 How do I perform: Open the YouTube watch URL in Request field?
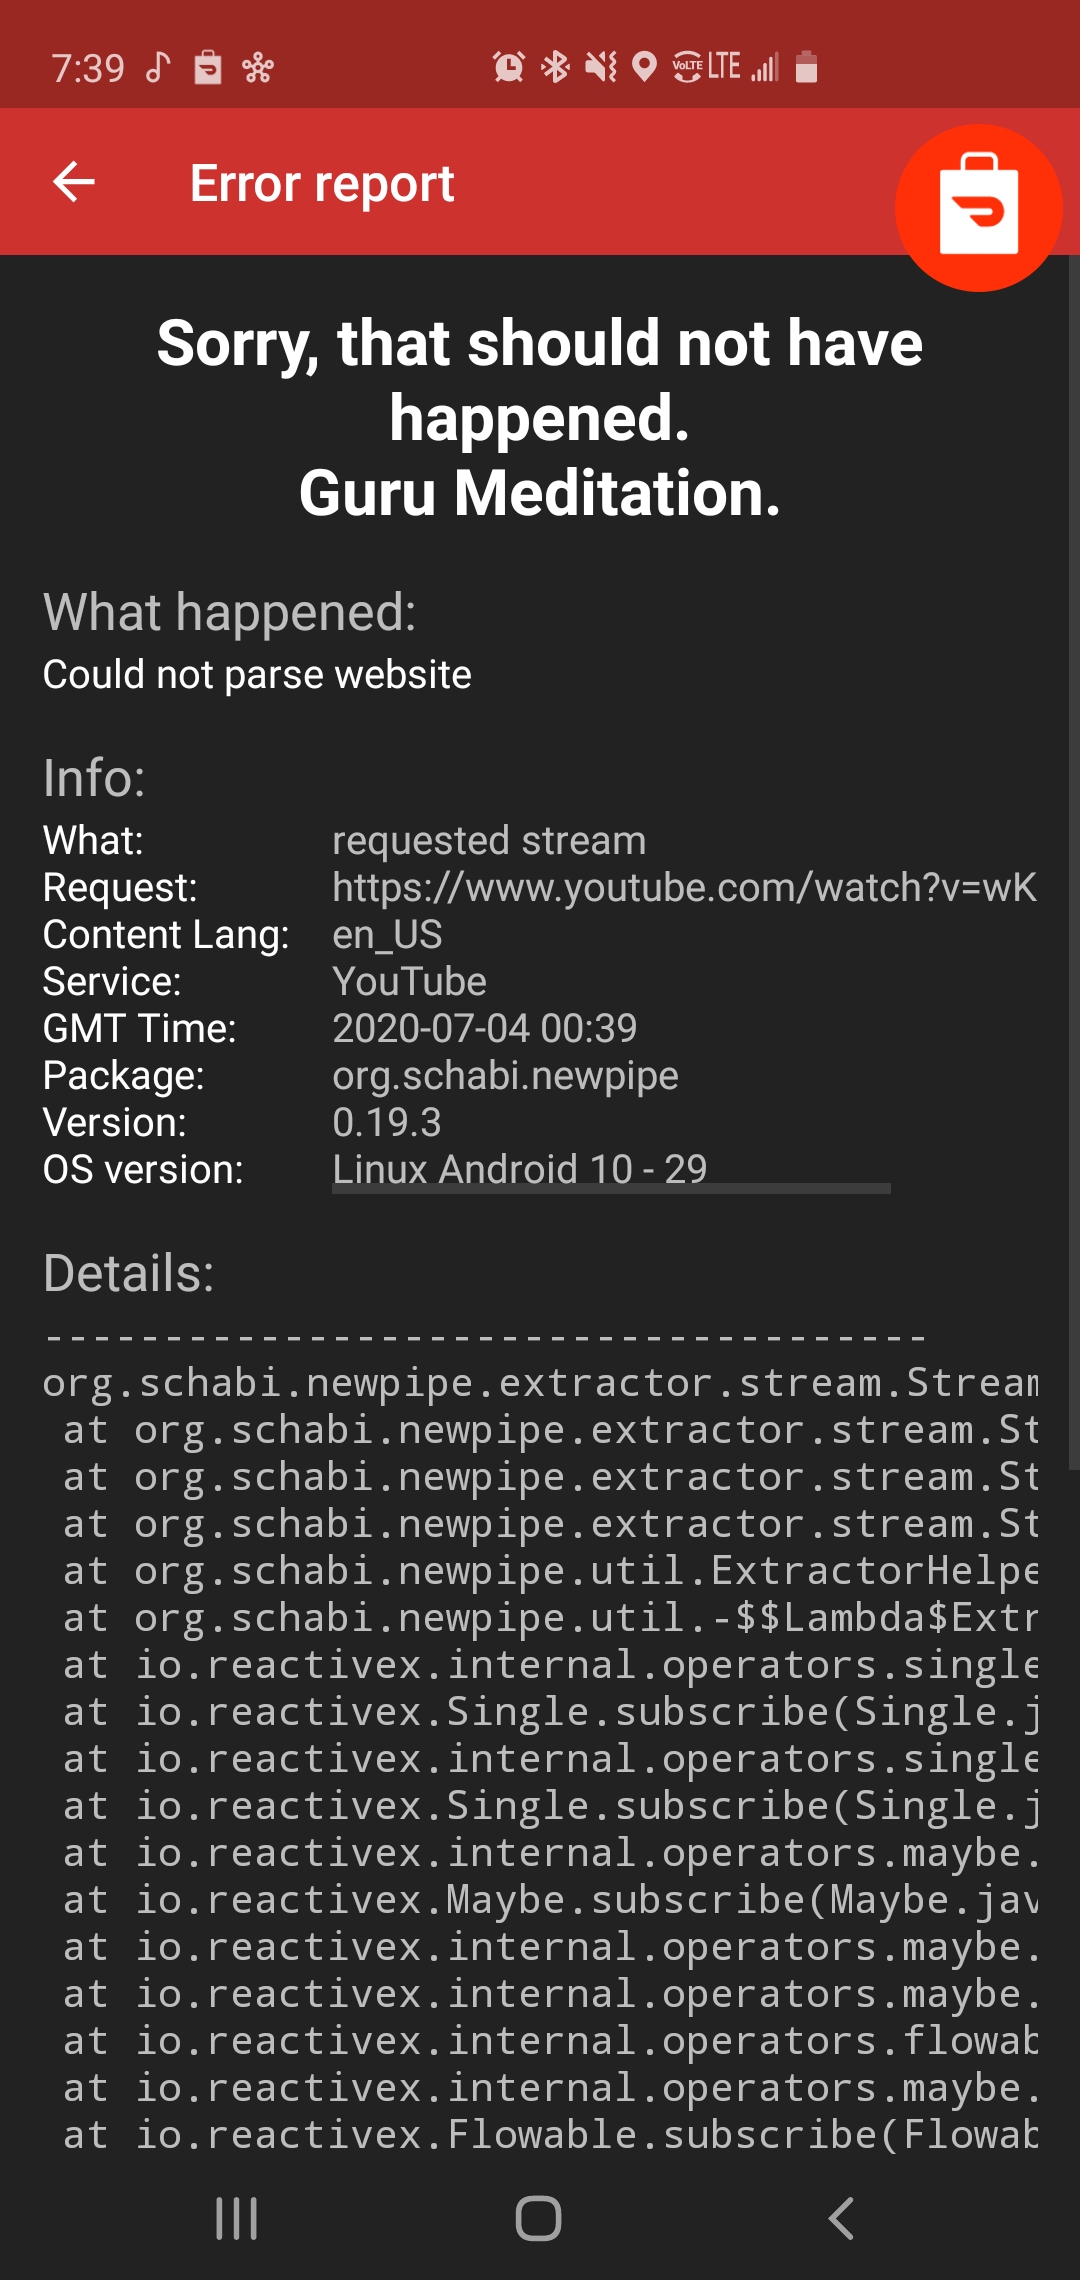[x=685, y=887]
